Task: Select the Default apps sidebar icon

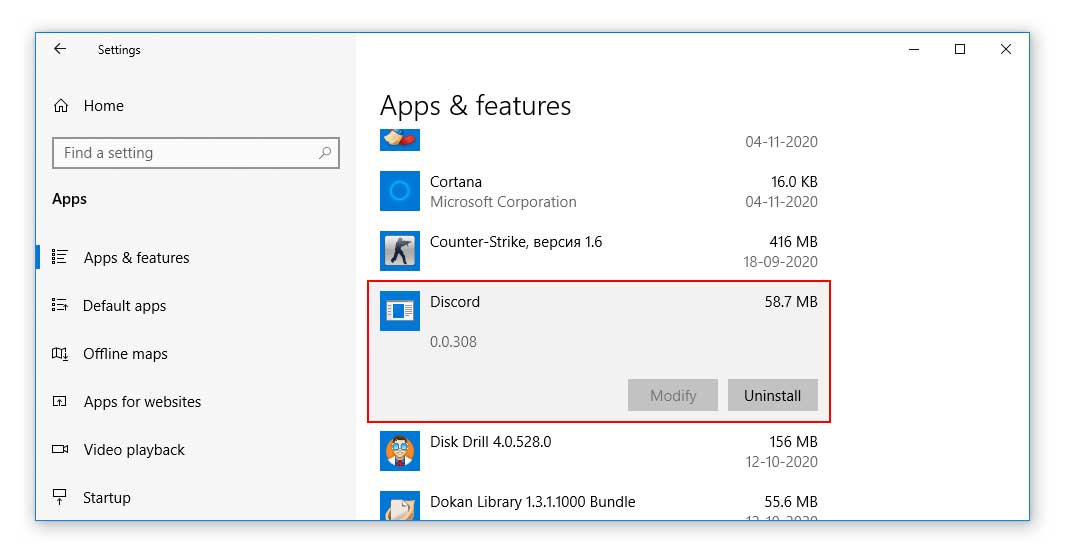Action: (x=60, y=305)
